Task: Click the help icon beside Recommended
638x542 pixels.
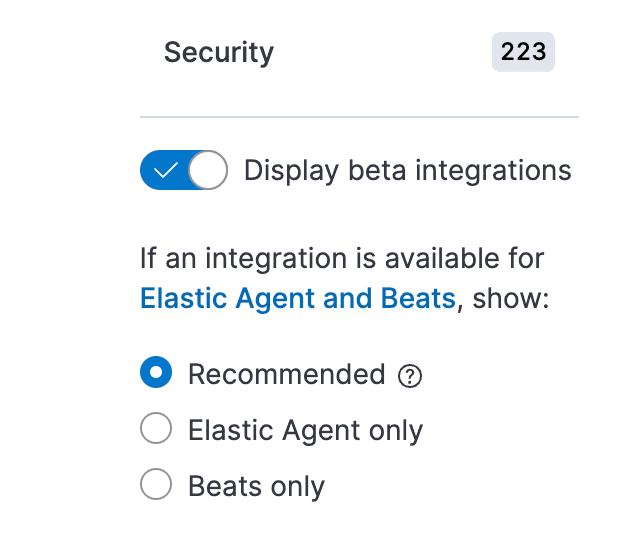Action: 410,376
